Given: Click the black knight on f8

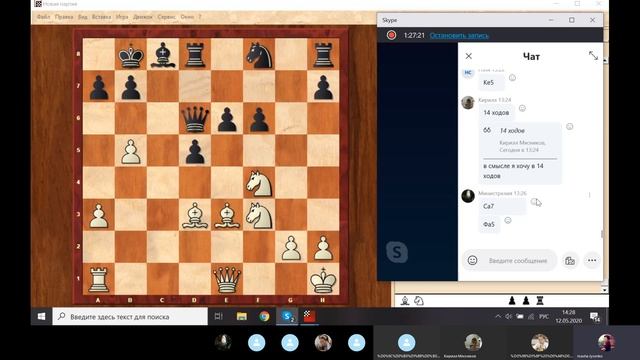Looking at the screenshot, I should click(259, 55).
